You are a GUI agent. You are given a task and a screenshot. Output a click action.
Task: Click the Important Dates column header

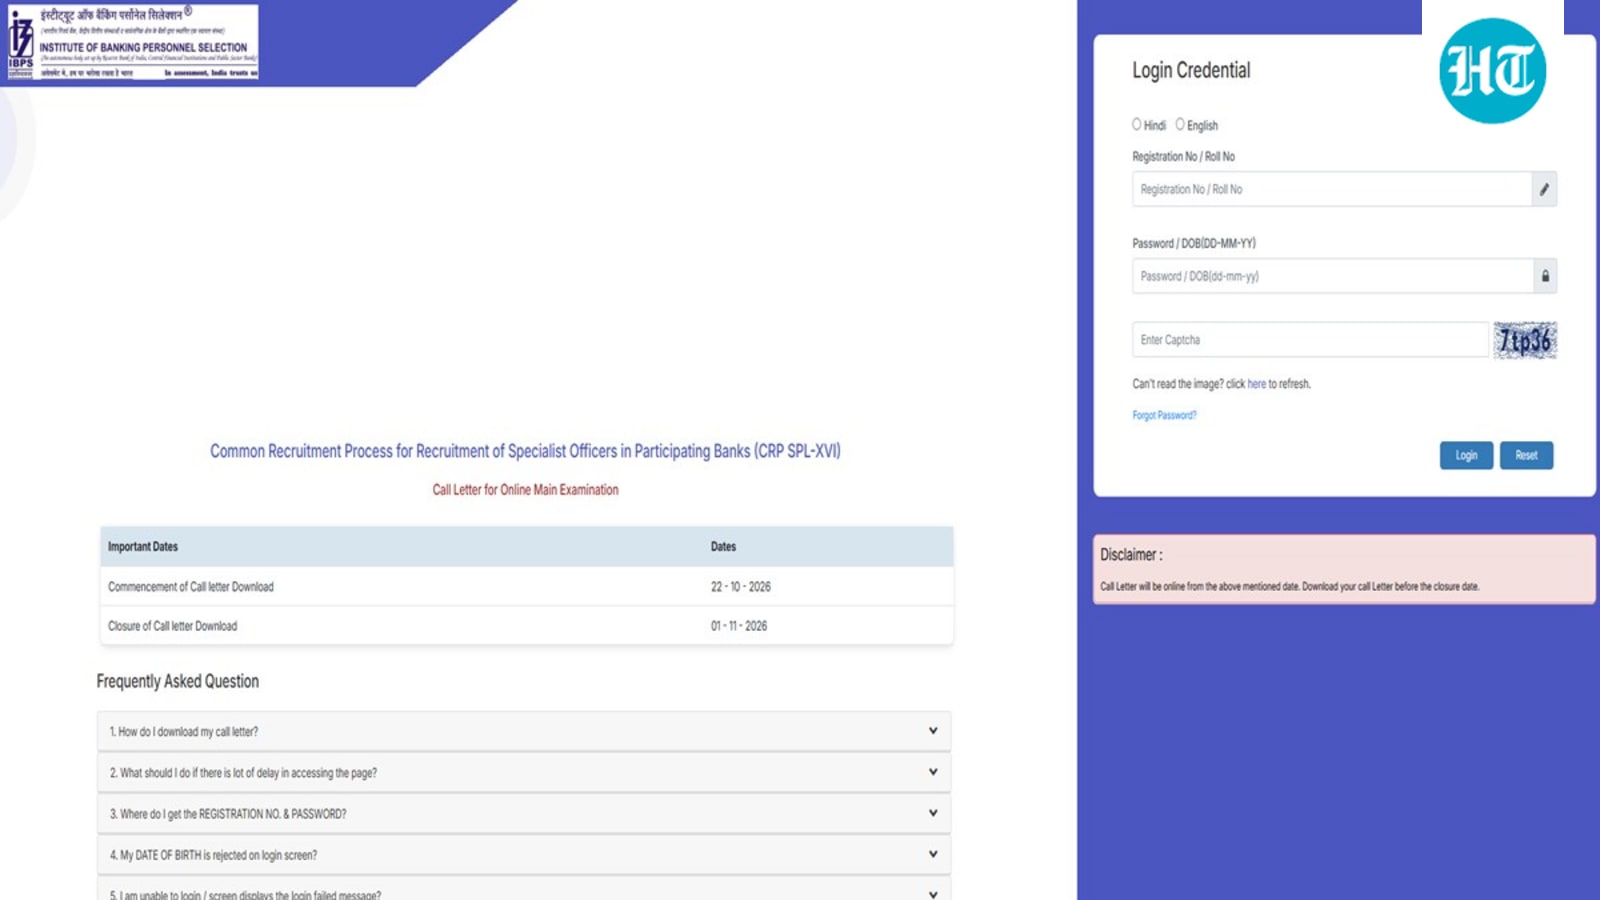coord(143,547)
